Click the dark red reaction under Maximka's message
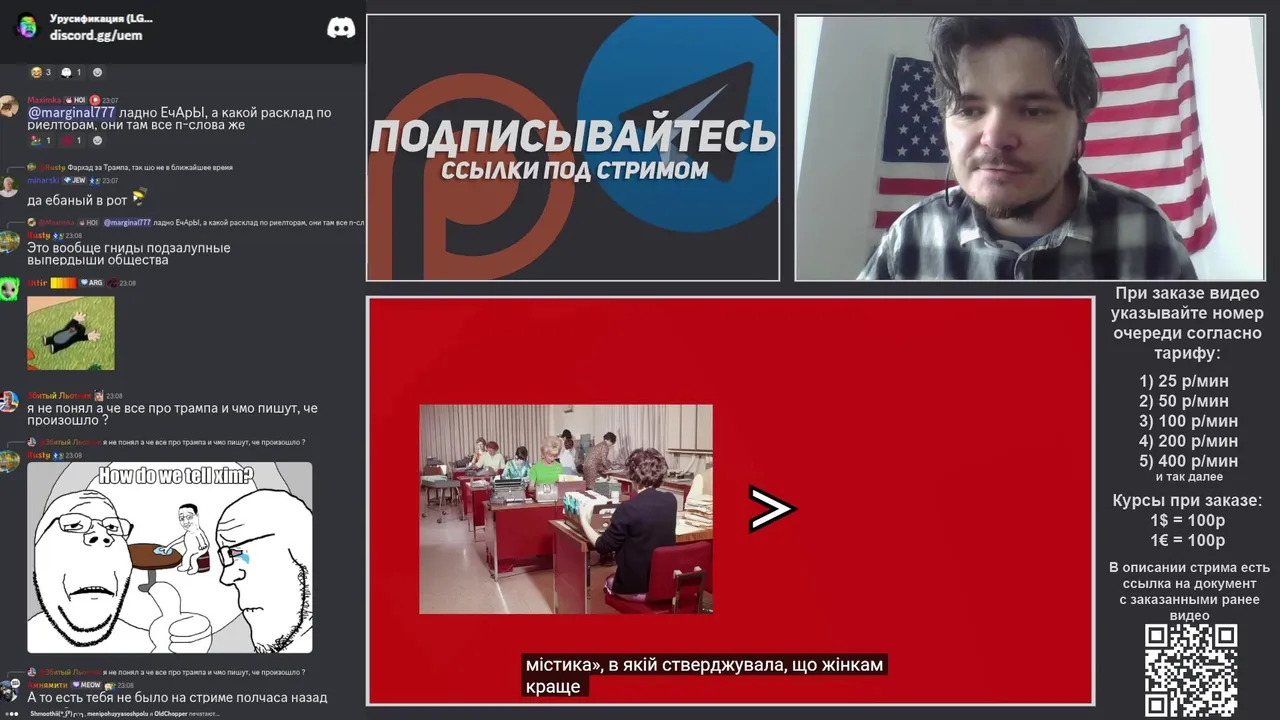The width and height of the screenshot is (1280, 720). 71,140
